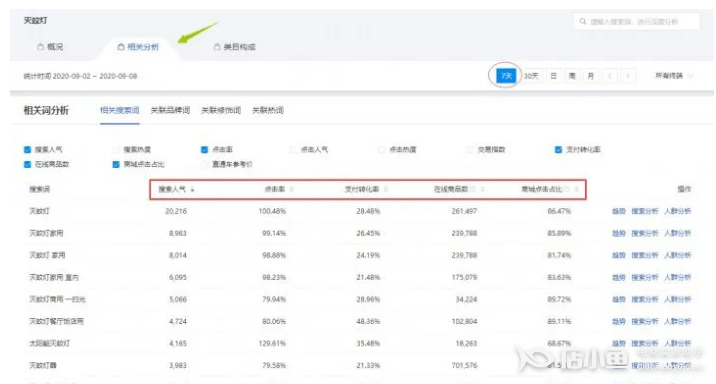Enable the 点击人气 metric checkbox

pyautogui.click(x=293, y=150)
